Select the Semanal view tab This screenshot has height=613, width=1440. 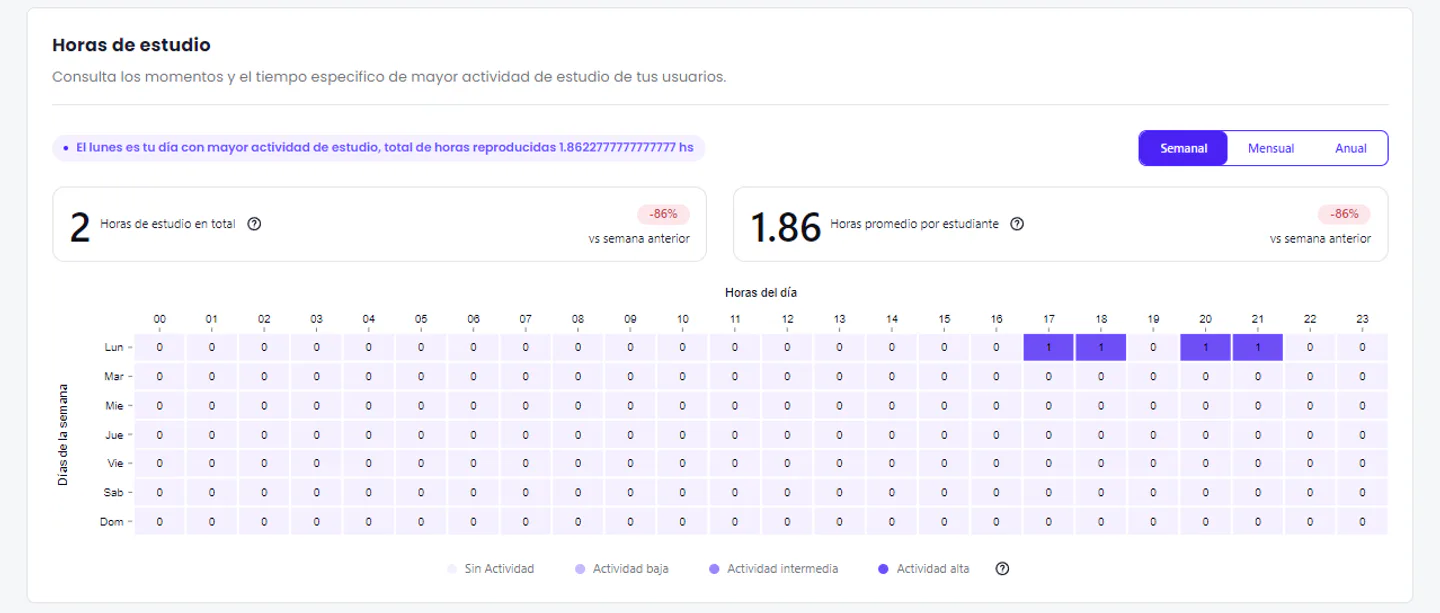point(1183,148)
